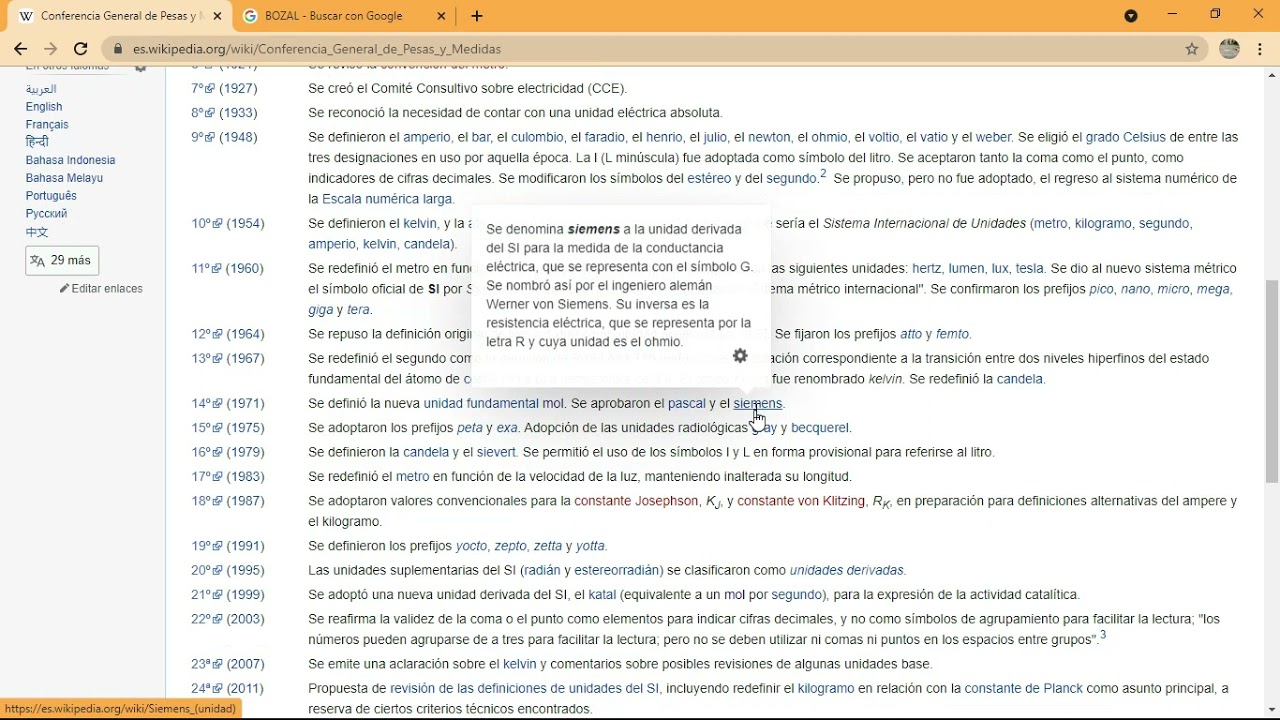
Task: Click the gear icon in the siemens preview popup
Action: [740, 356]
